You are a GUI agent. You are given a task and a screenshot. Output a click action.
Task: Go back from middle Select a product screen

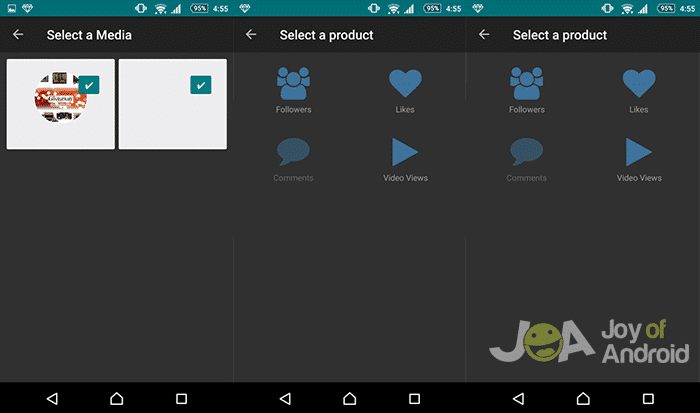[x=251, y=34]
